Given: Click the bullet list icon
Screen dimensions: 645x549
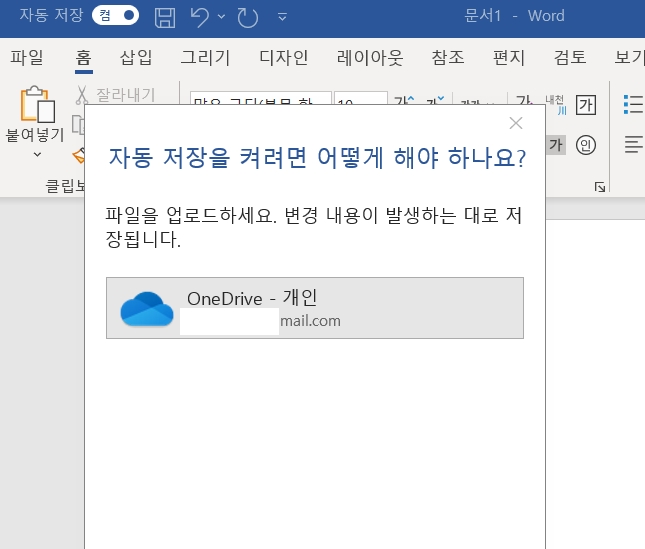Looking at the screenshot, I should [633, 104].
